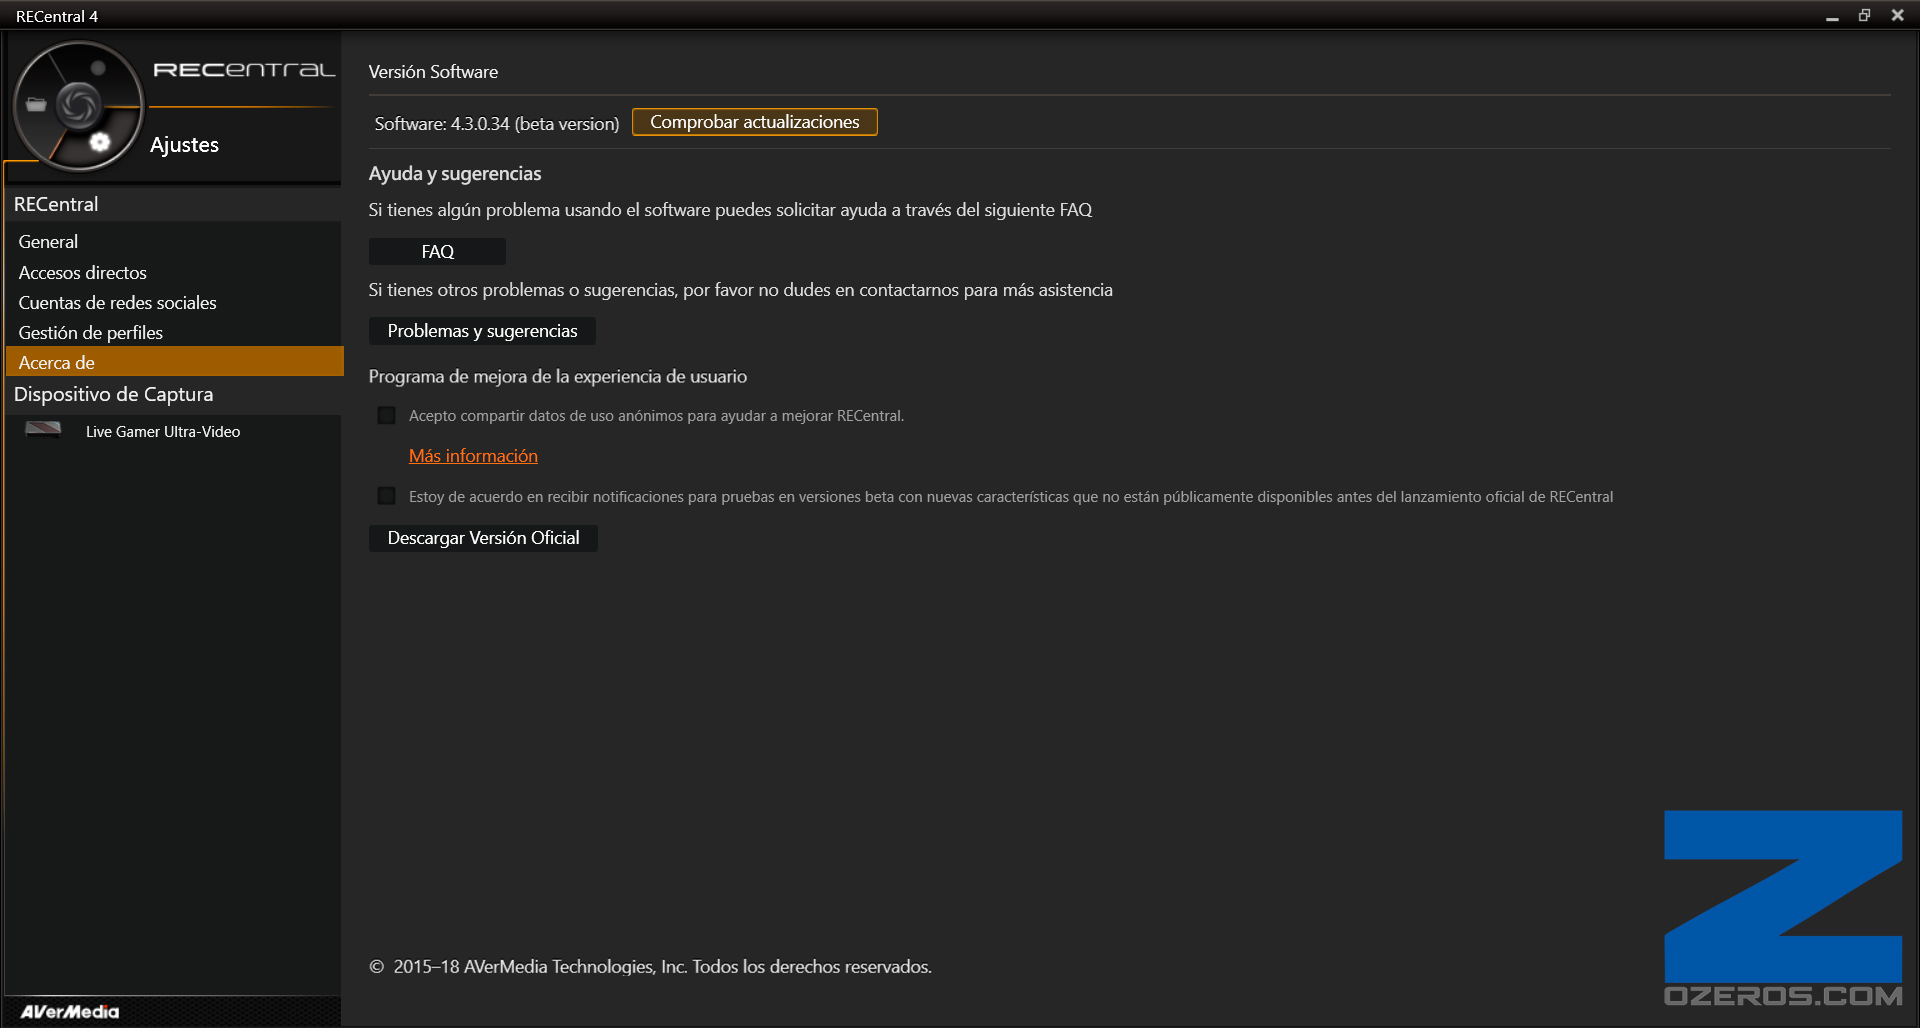This screenshot has width=1920, height=1028.
Task: Open the folder (file share) wheel segment
Action: click(37, 104)
